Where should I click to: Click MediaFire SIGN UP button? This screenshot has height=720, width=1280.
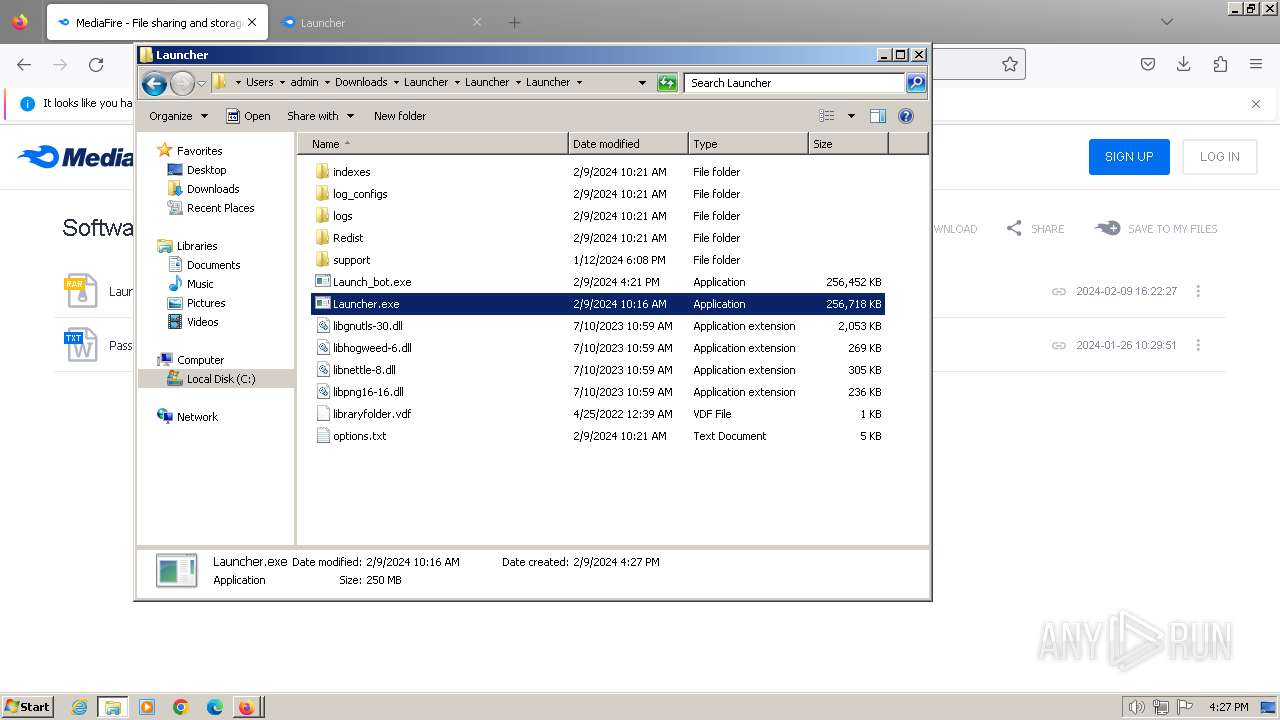click(1129, 156)
